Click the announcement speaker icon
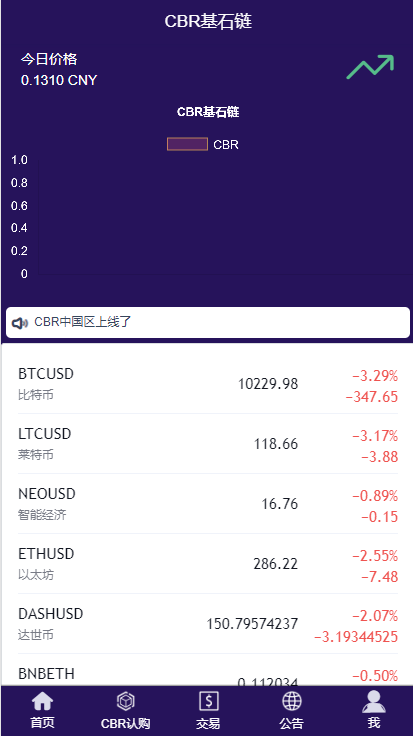 click(20, 323)
